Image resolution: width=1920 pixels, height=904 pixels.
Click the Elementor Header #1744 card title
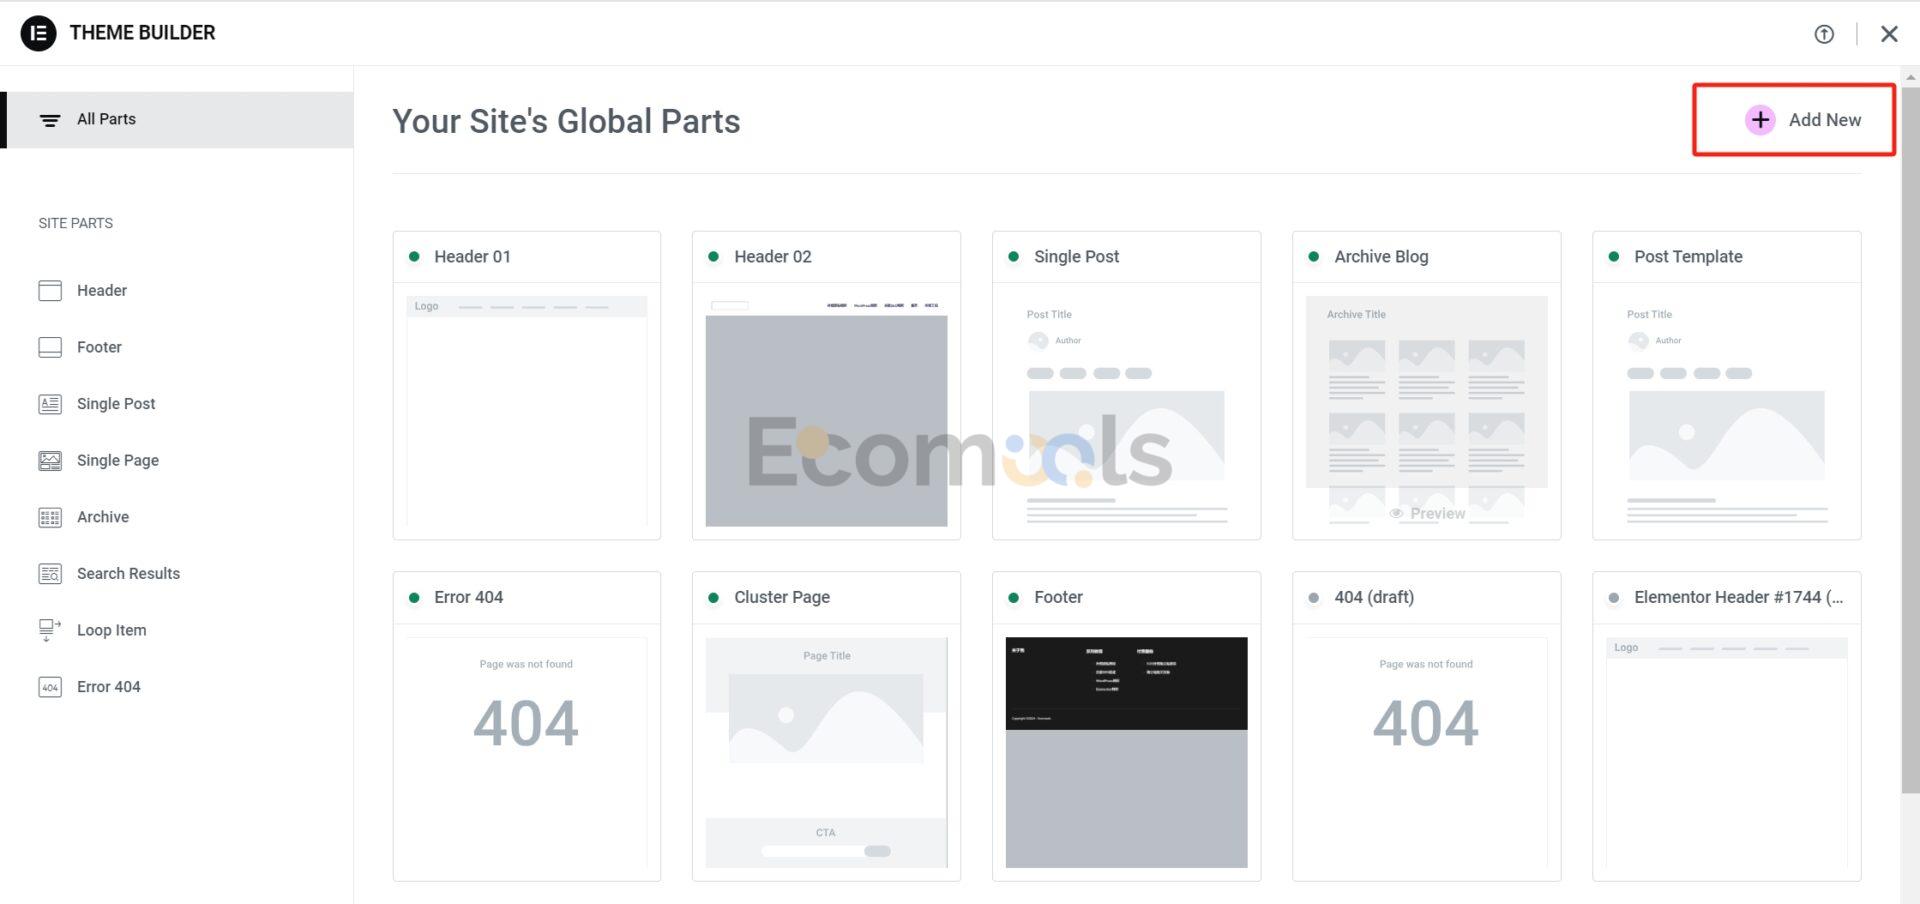click(x=1739, y=598)
